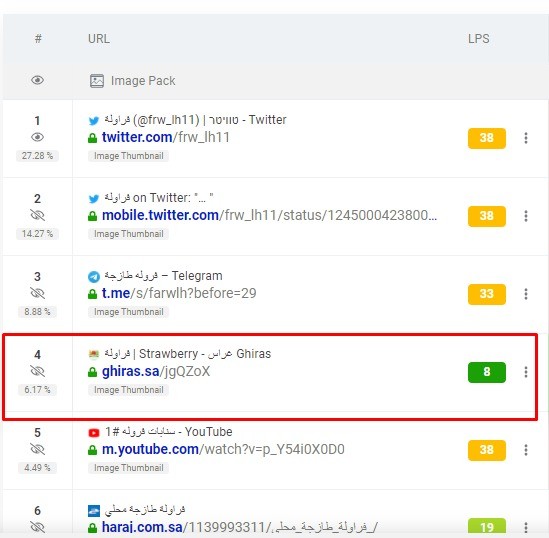The width and height of the screenshot is (549, 538).
Task: Click the Twitter bird icon in result 1
Action: (x=94, y=121)
